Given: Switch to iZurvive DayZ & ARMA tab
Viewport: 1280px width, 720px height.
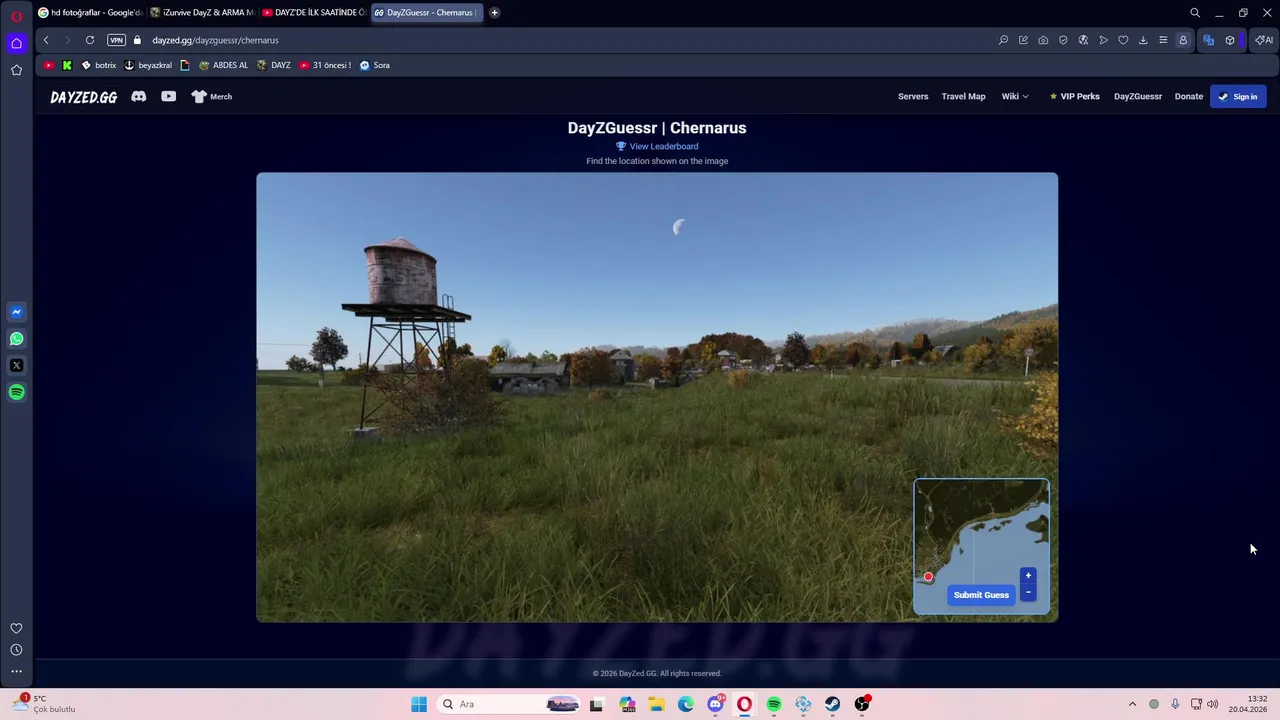Looking at the screenshot, I should pos(202,13).
